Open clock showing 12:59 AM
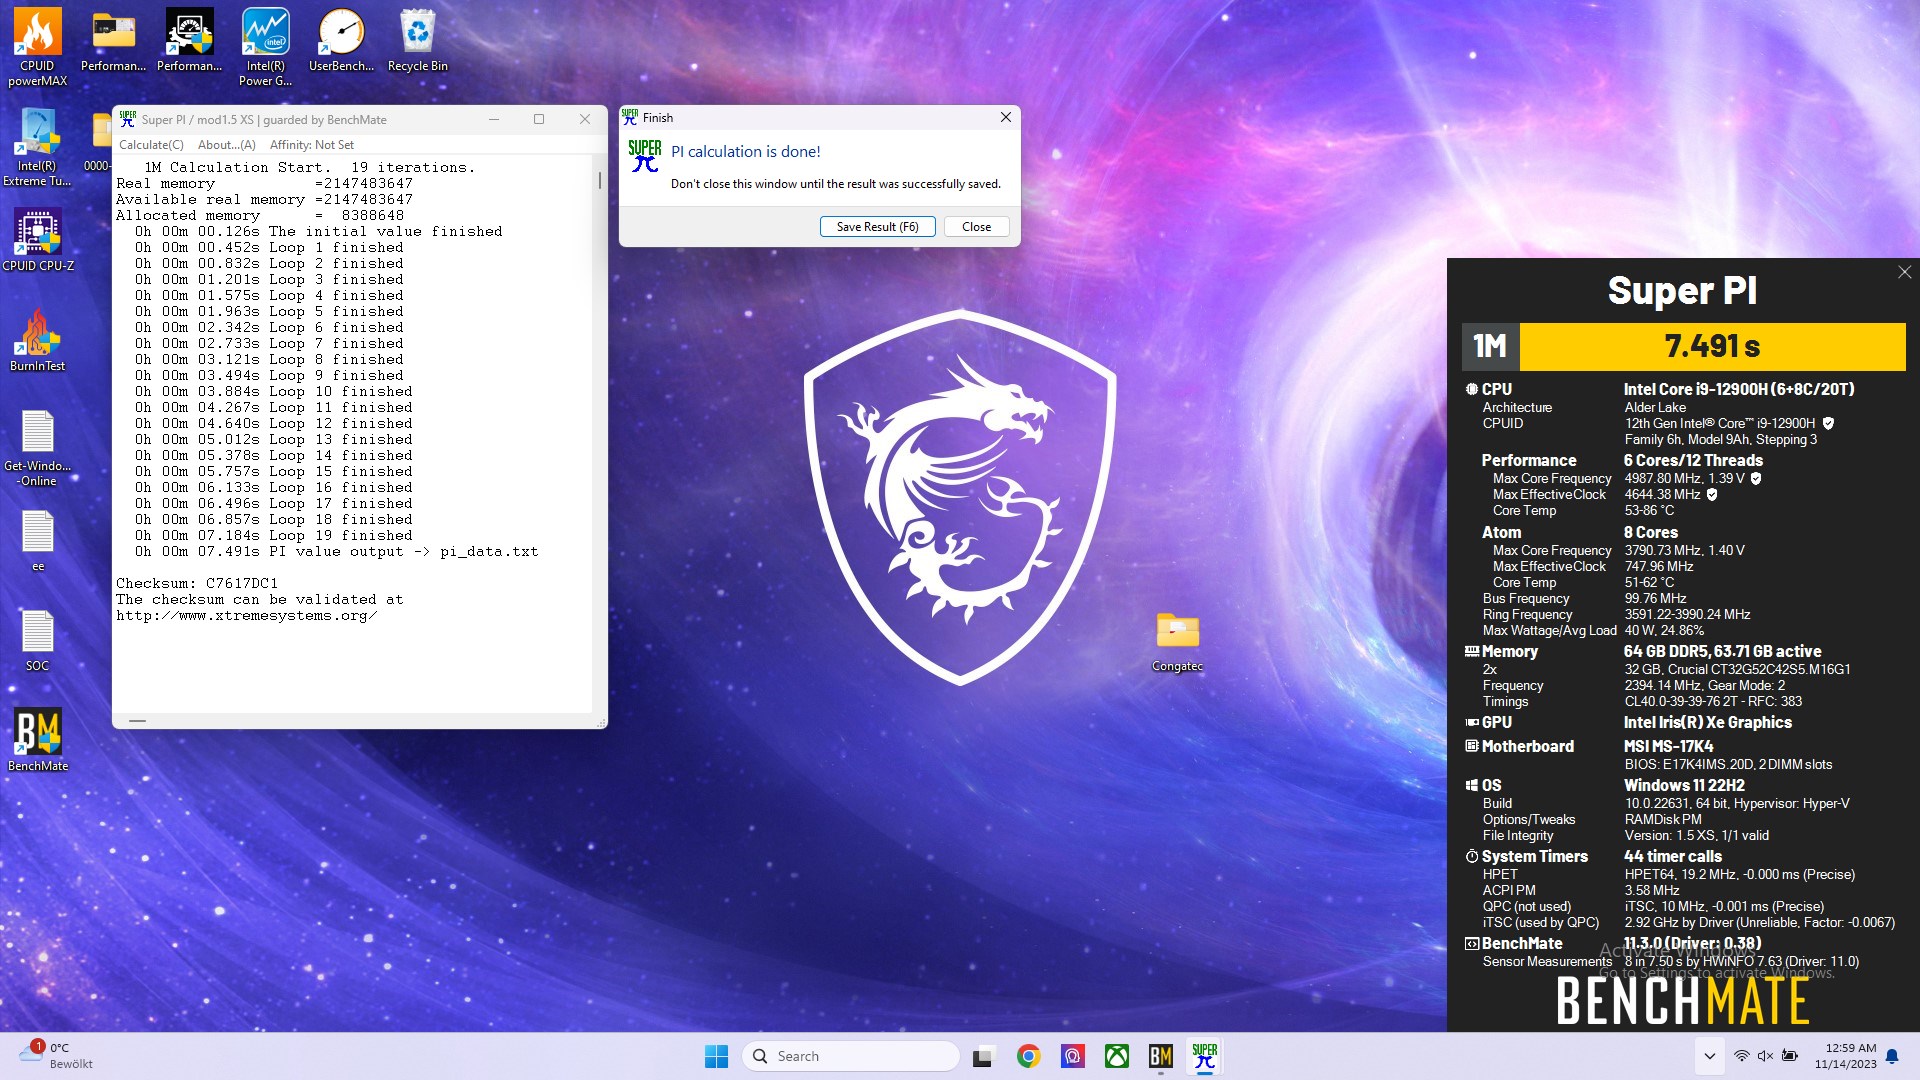 click(1845, 1056)
